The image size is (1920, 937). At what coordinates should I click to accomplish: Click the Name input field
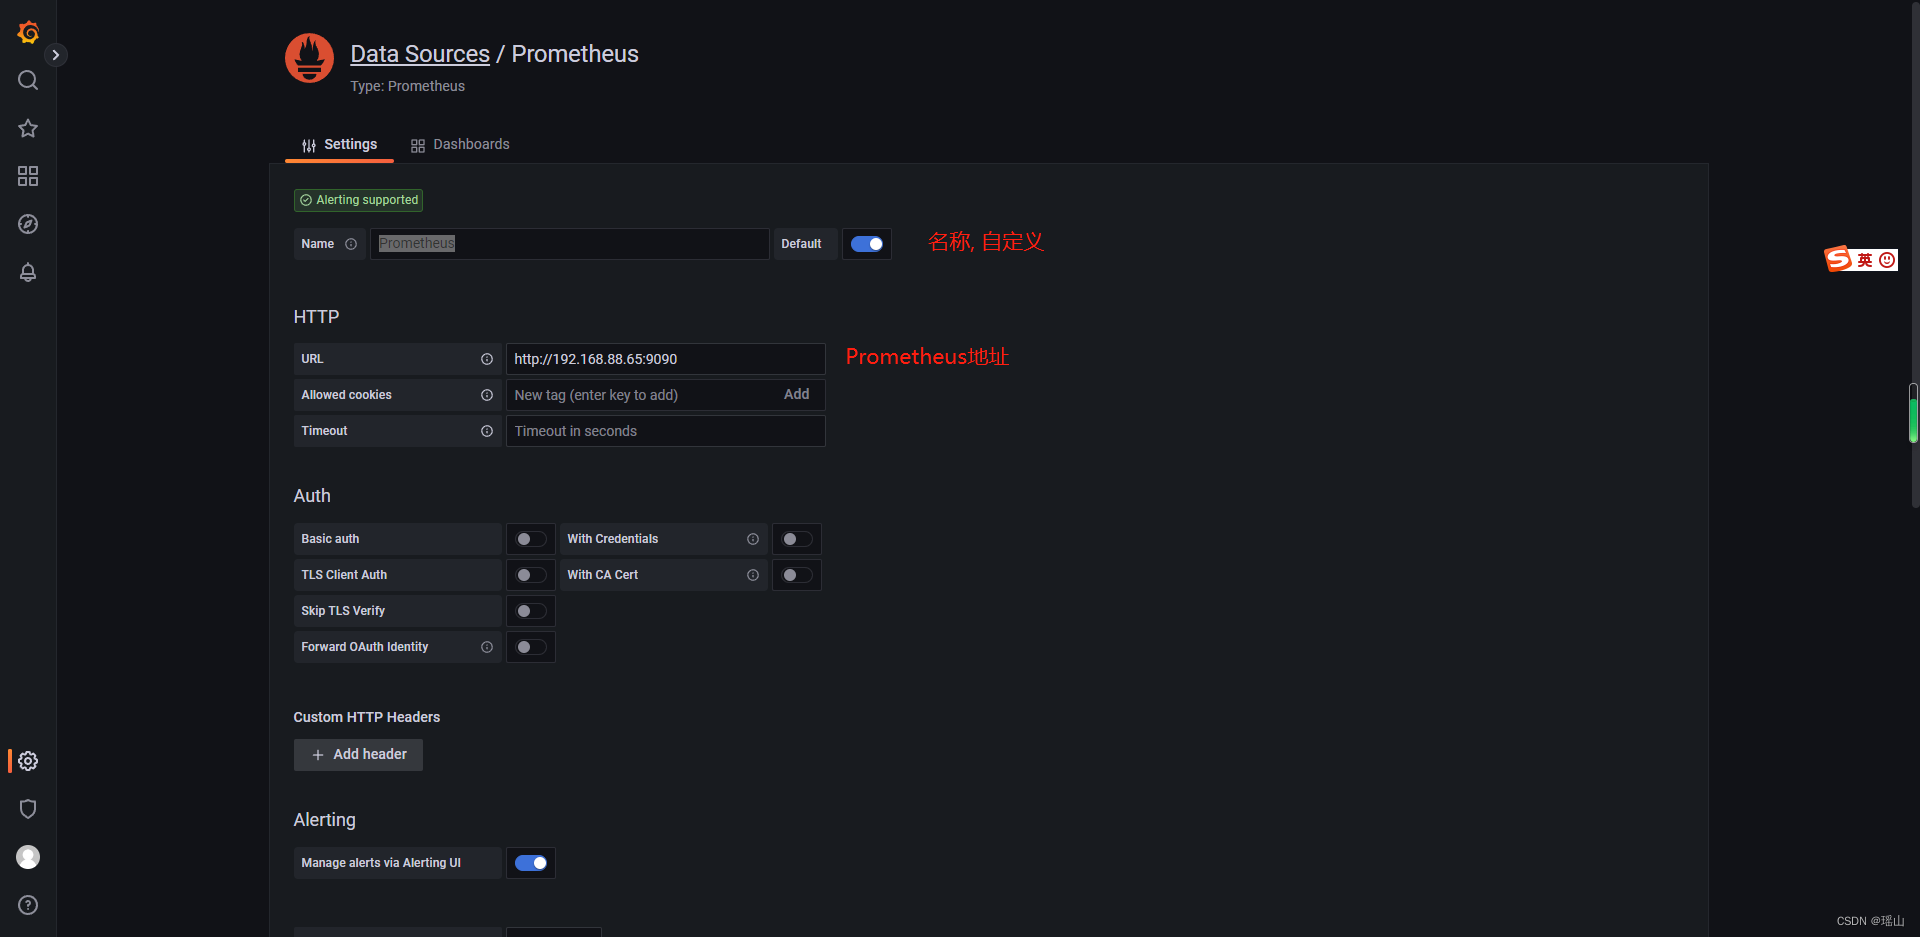(569, 244)
